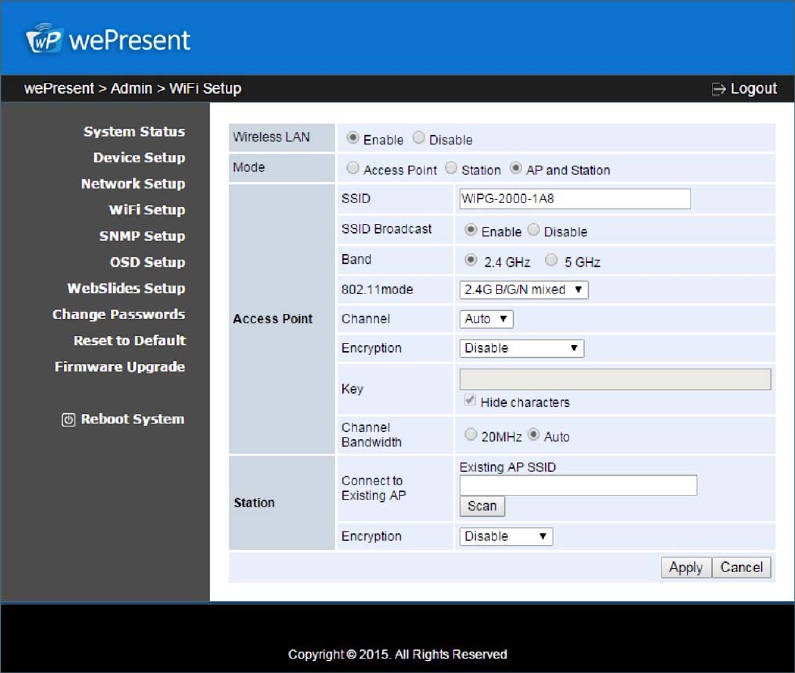Image resolution: width=795 pixels, height=673 pixels.
Task: Click the "Connect to Existing AP" label
Action: click(374, 488)
